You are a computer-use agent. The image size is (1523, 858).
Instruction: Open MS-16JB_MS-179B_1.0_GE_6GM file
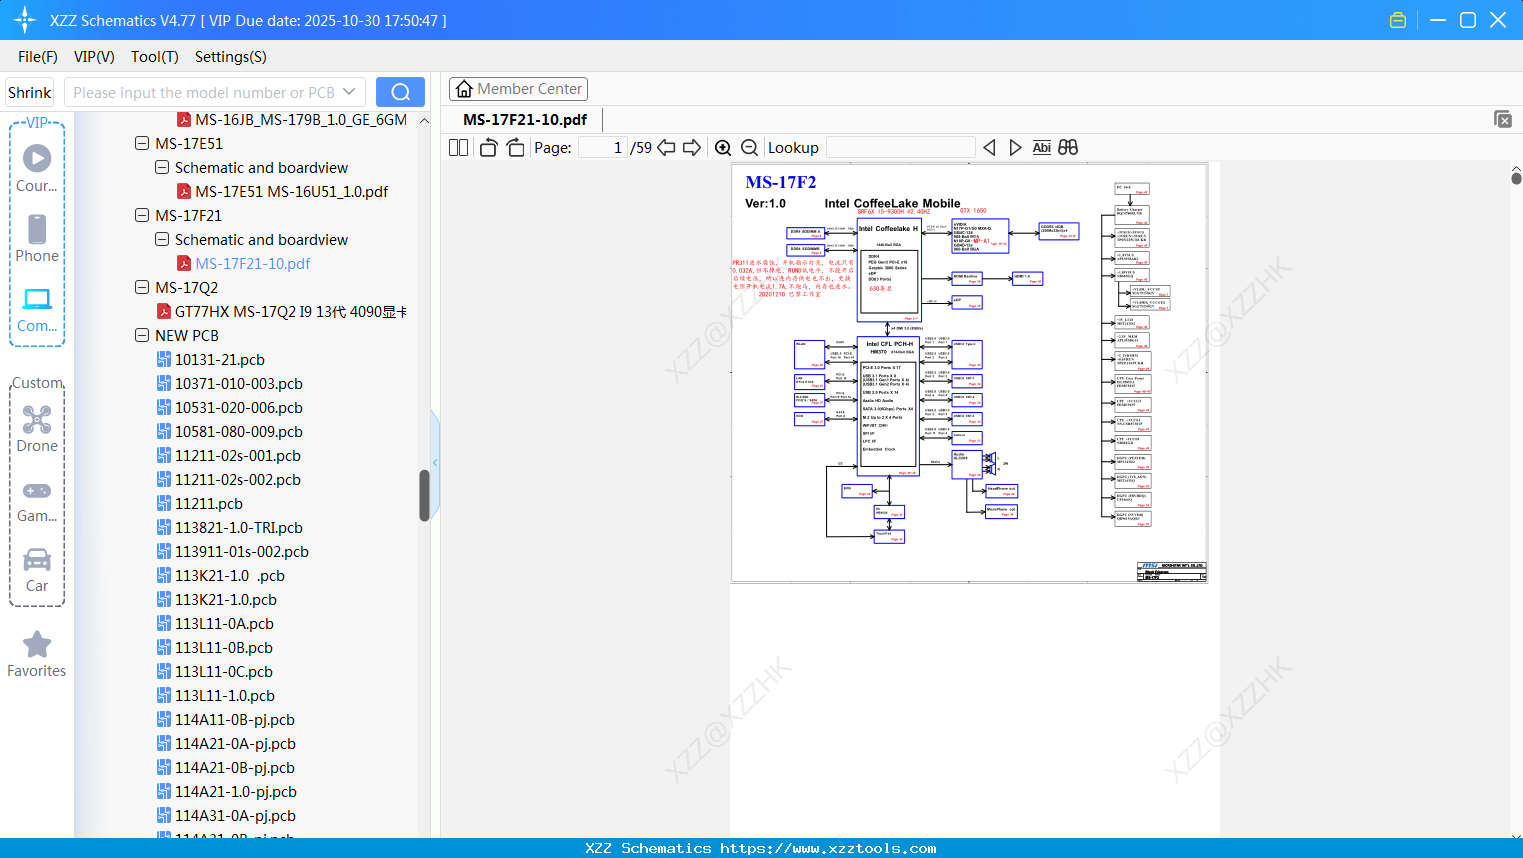(301, 119)
